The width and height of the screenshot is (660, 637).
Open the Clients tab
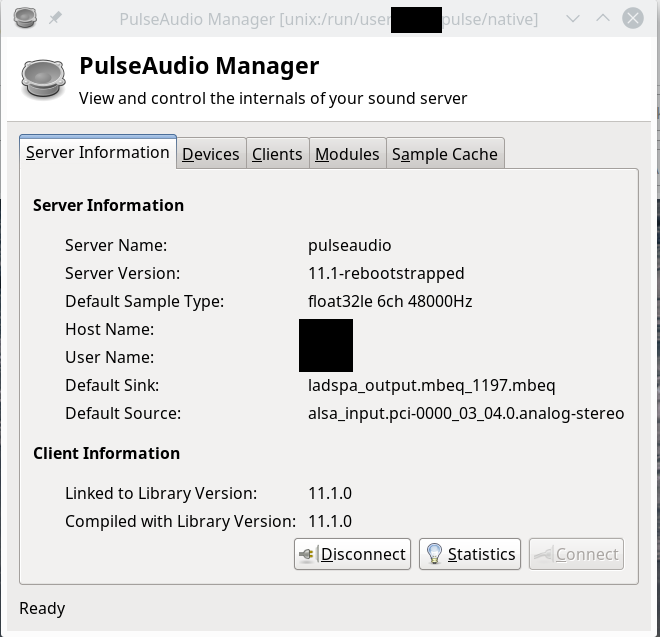[x=277, y=154]
